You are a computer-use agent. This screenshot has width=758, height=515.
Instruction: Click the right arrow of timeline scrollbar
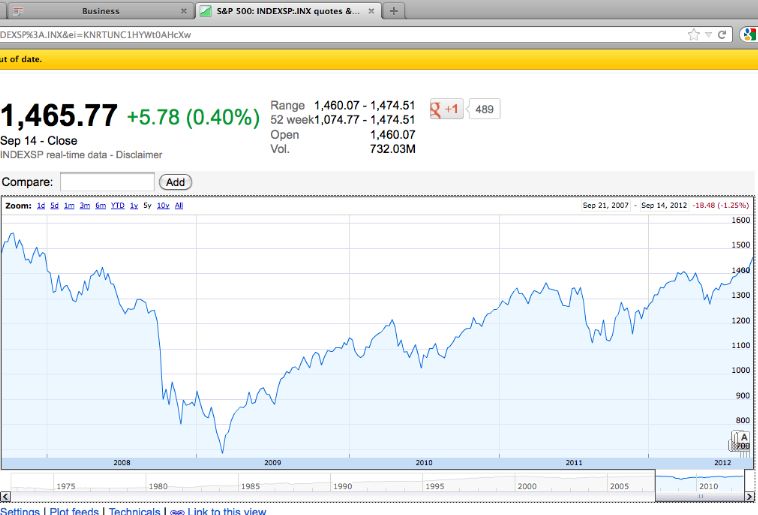point(750,497)
